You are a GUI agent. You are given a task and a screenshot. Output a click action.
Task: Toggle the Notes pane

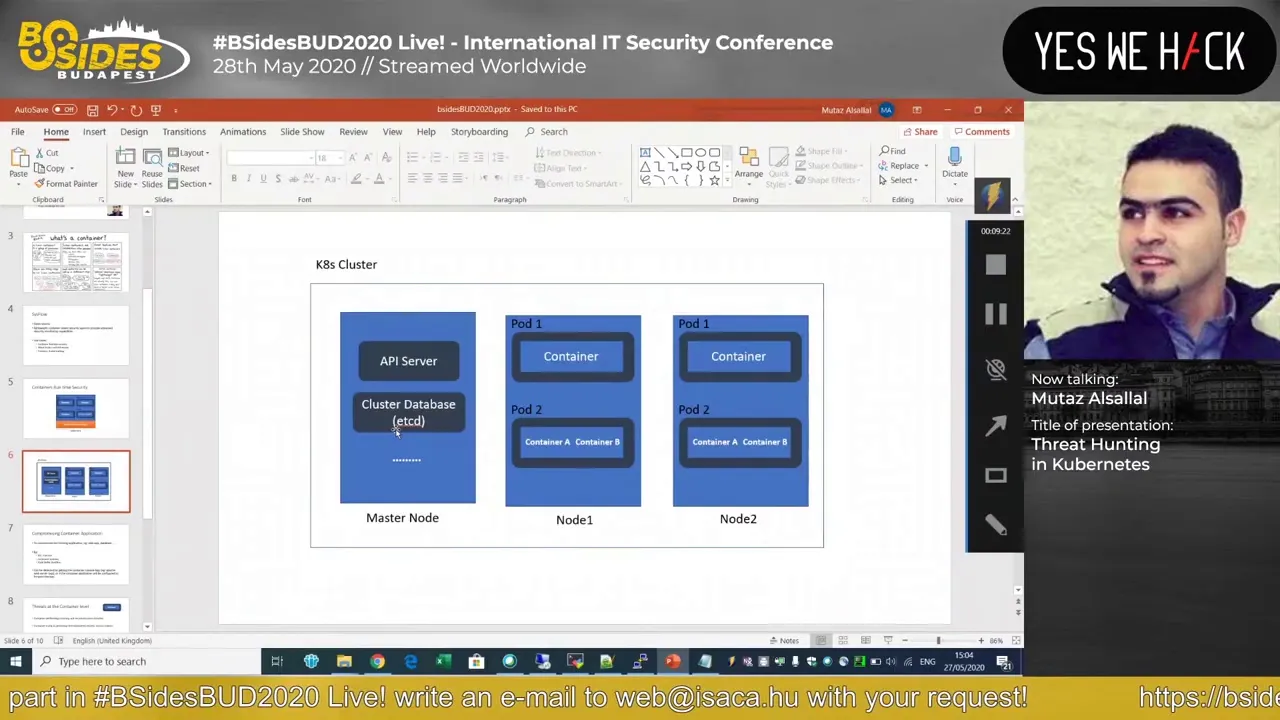point(783,641)
